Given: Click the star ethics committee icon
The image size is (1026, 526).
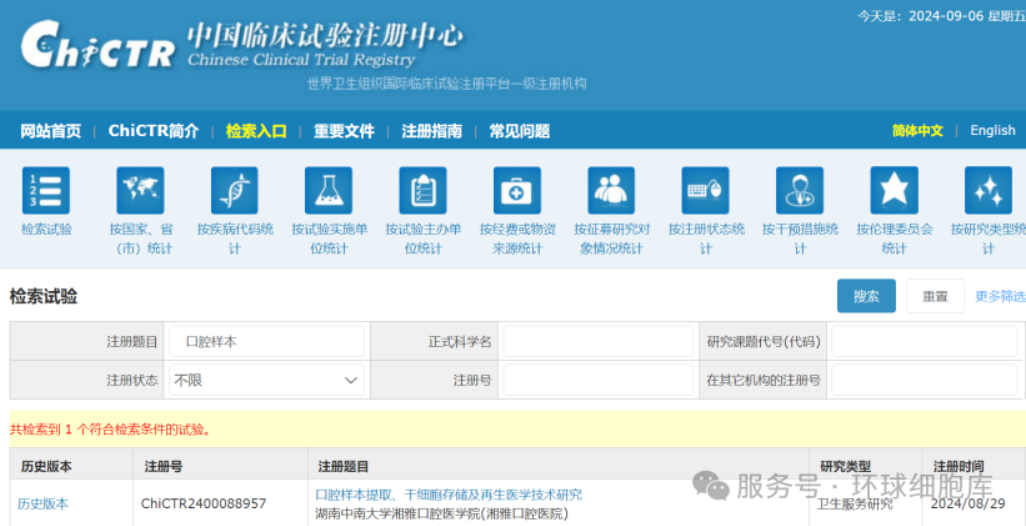Looking at the screenshot, I should [894, 191].
